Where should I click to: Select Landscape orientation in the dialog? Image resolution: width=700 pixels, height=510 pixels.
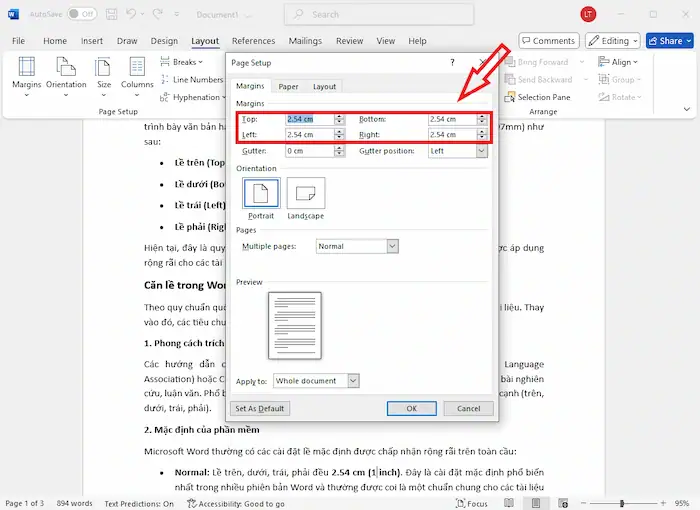(x=305, y=194)
